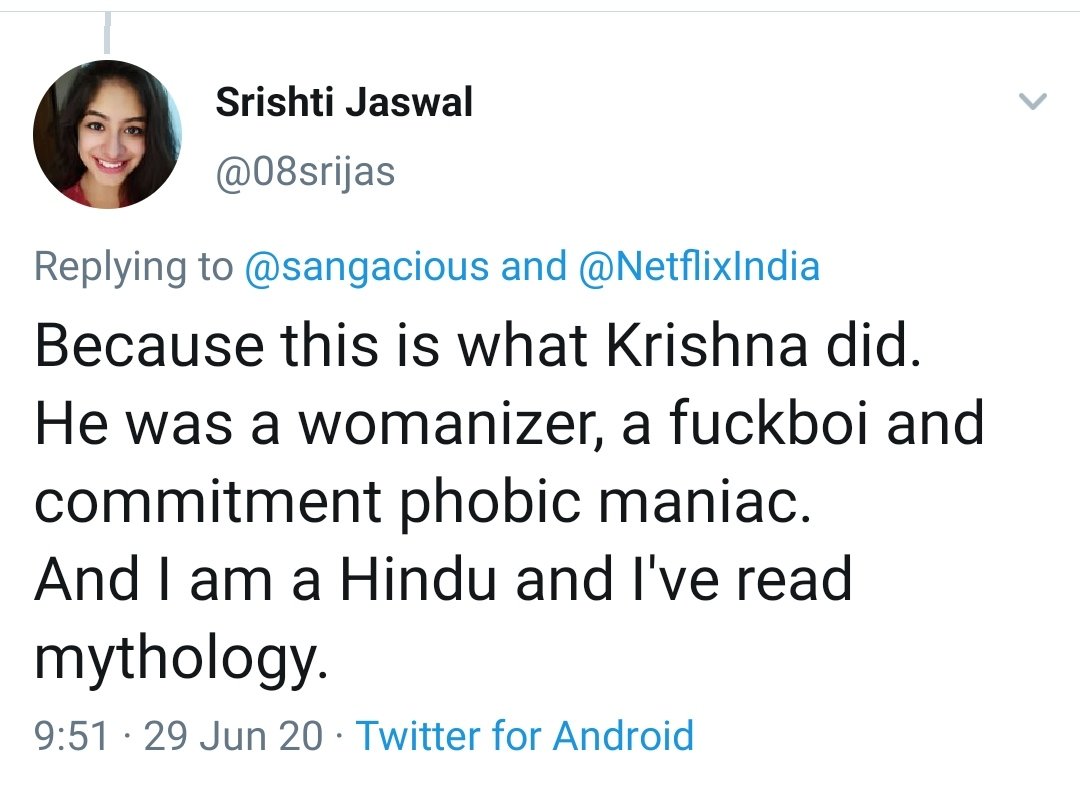Click the line "Because this is what Krishna did."
Screen dimensions: 1080x790
click(x=478, y=344)
